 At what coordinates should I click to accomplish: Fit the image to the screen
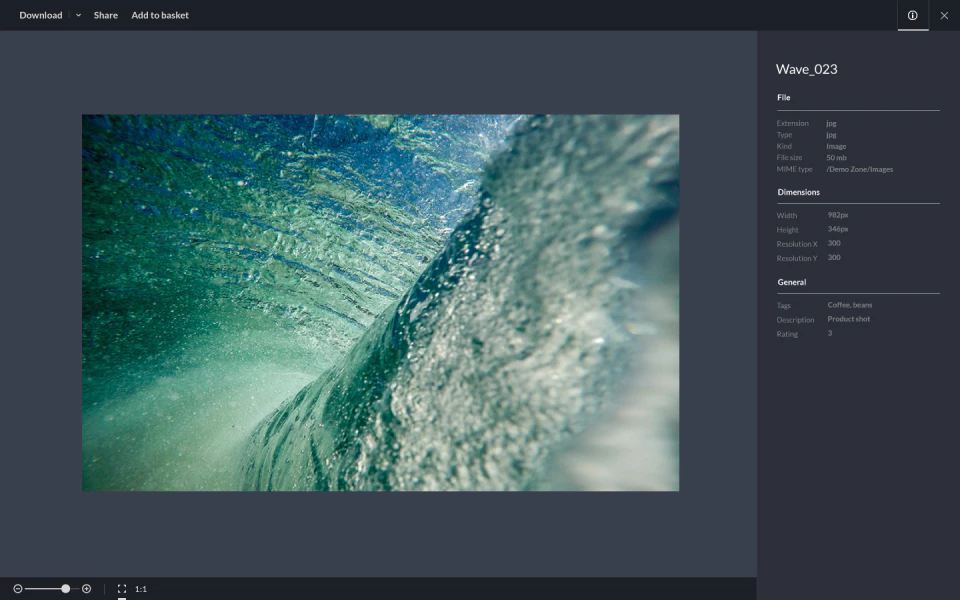coord(120,589)
